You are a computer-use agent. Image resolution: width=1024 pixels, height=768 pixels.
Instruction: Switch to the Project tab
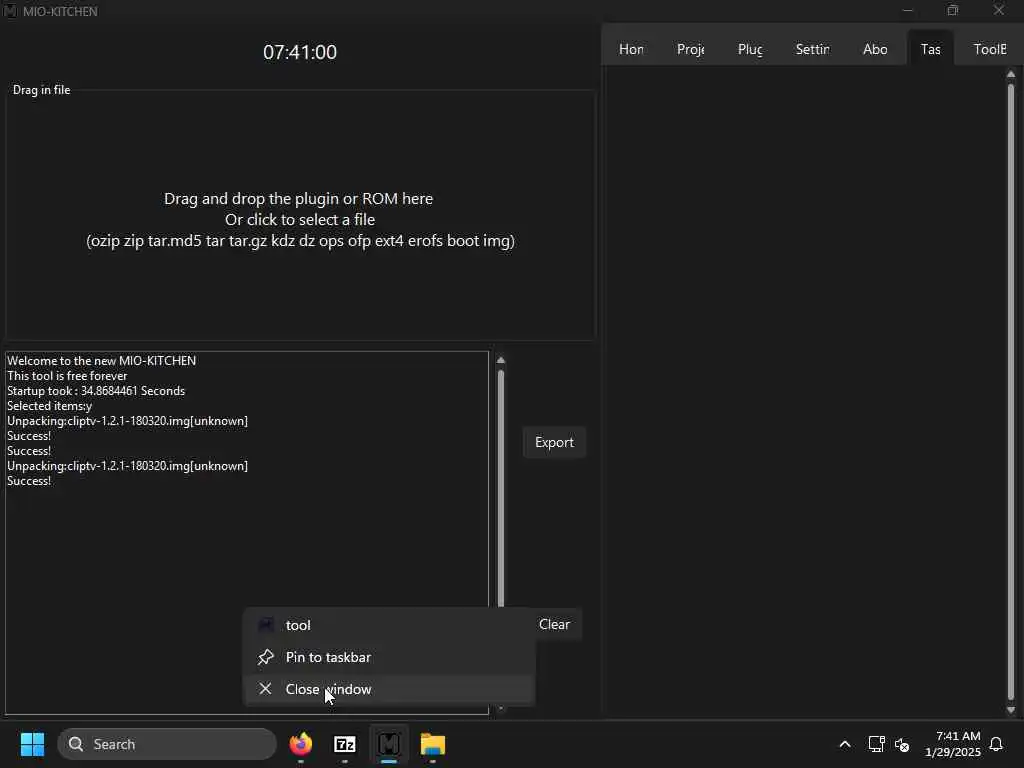[690, 49]
